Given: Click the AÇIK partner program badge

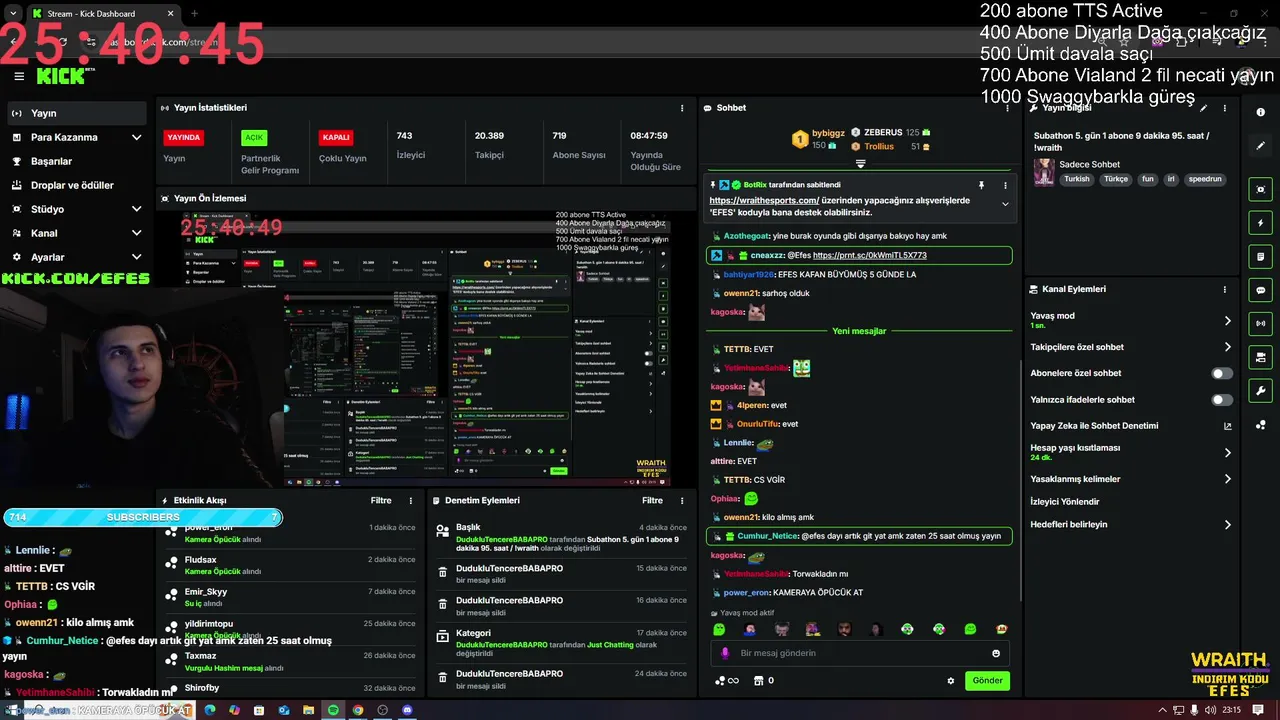Looking at the screenshot, I should coord(254,137).
